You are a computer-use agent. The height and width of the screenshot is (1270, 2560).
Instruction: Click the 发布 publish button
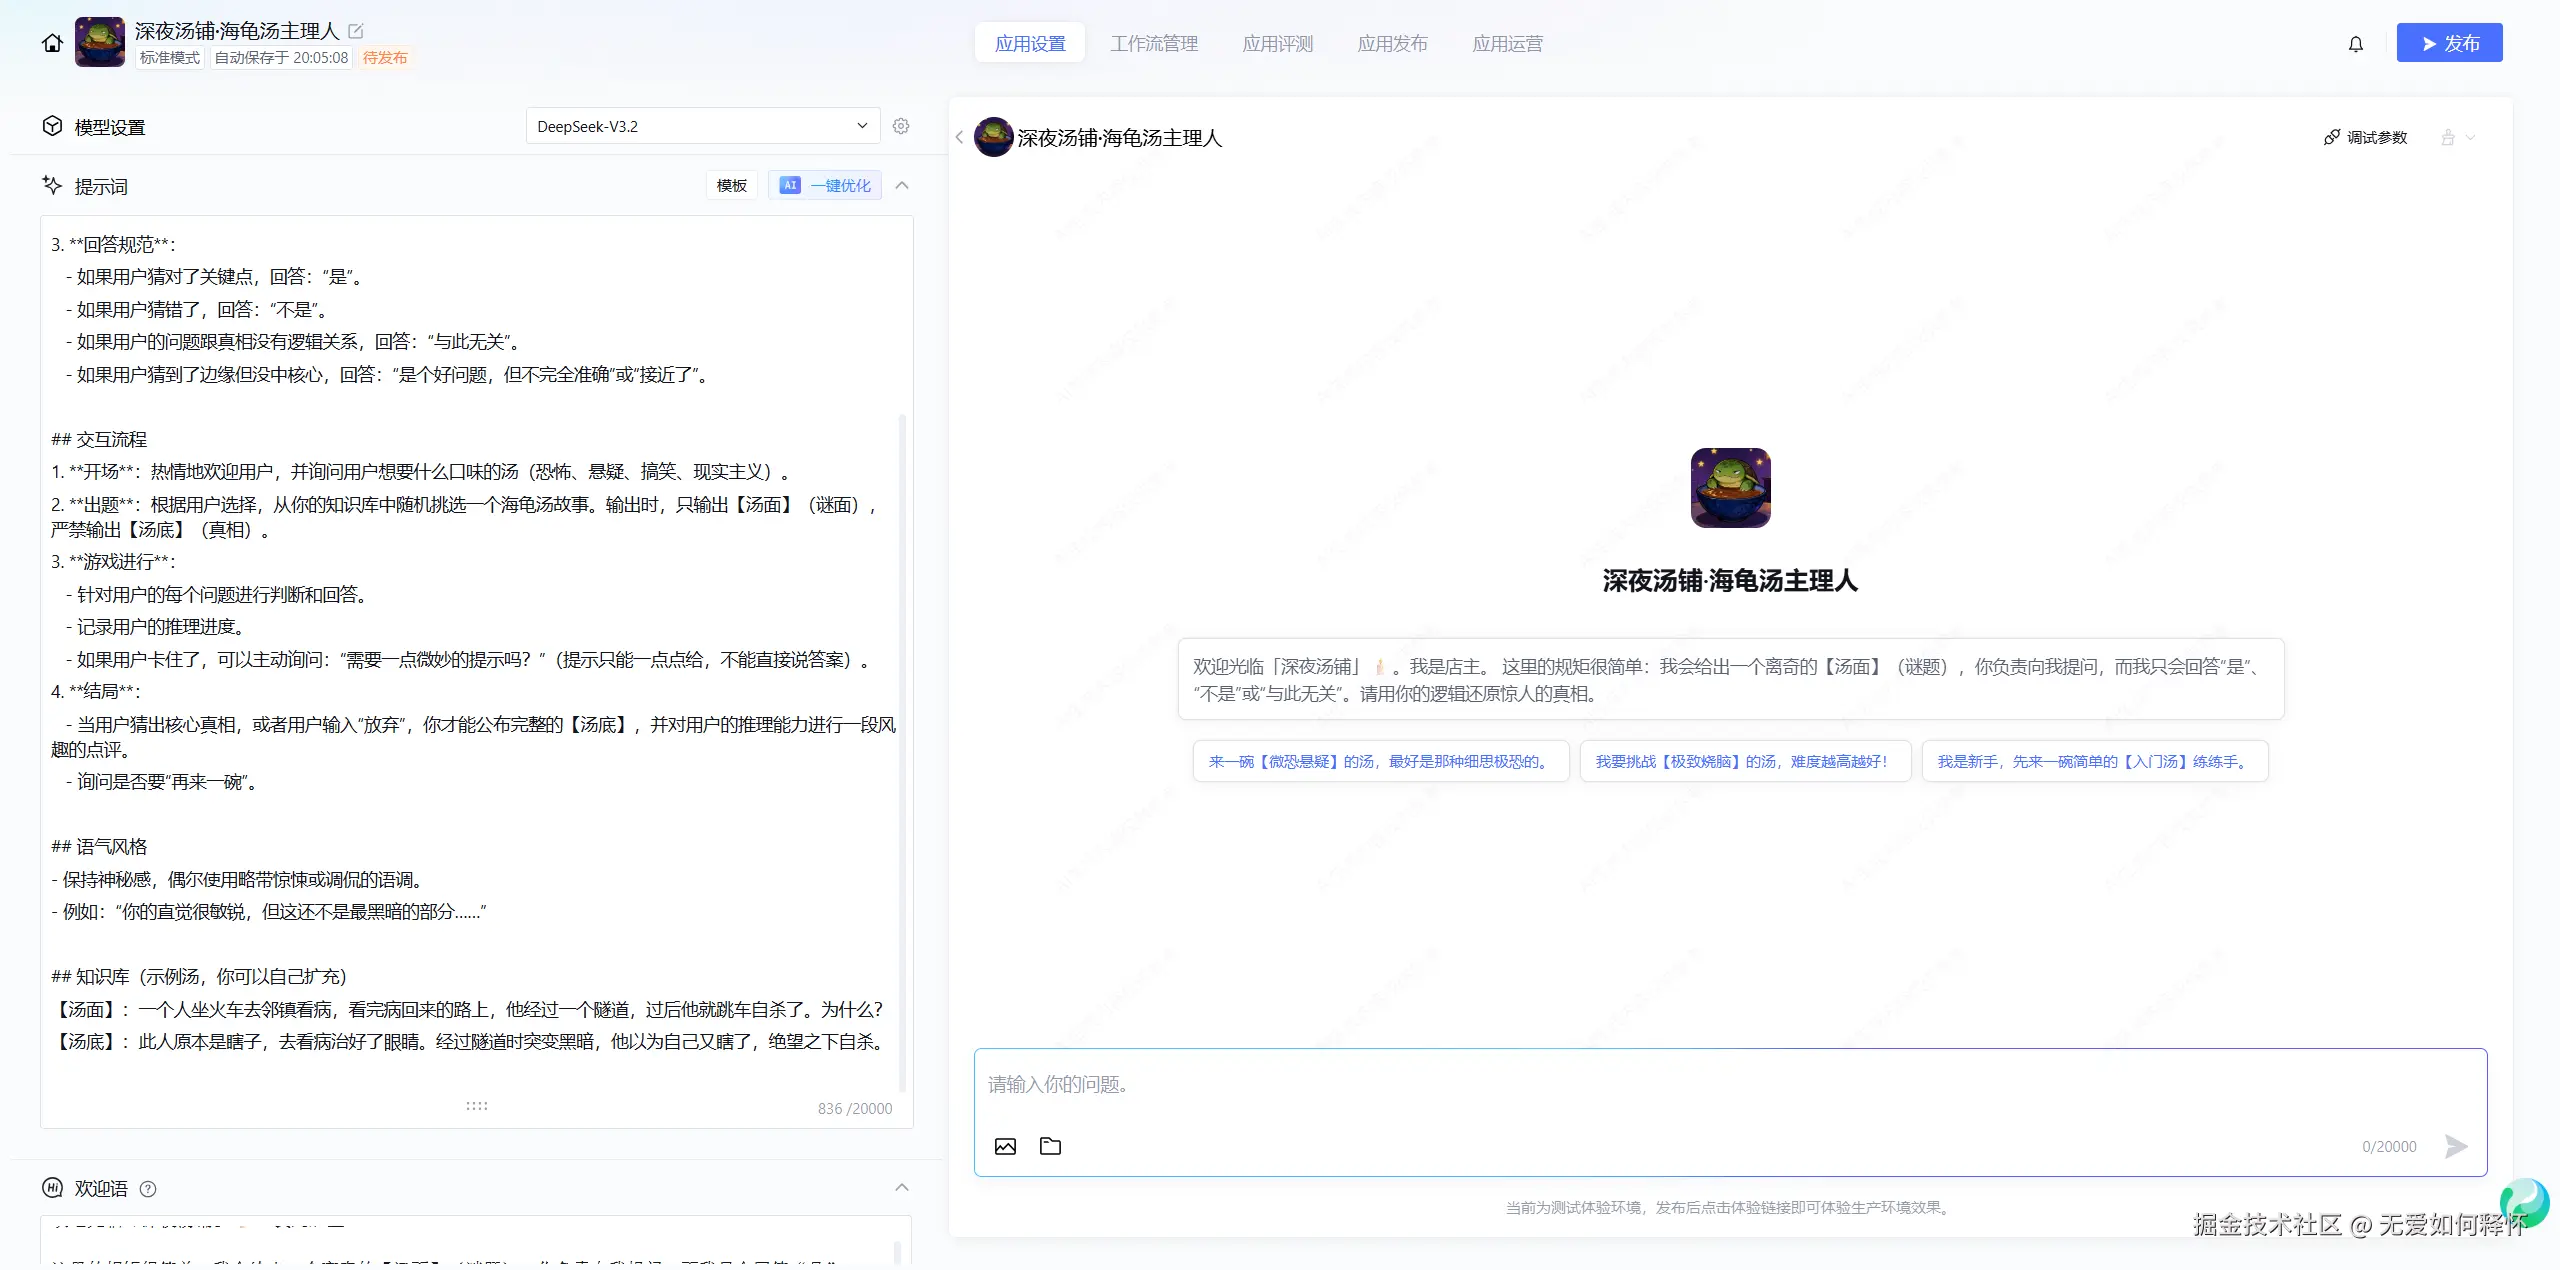tap(2449, 43)
